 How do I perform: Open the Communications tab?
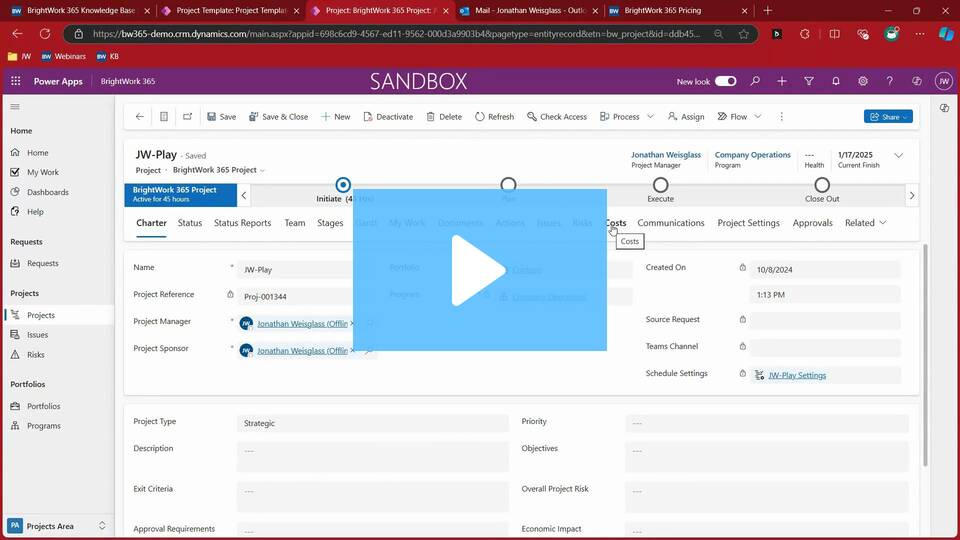click(x=670, y=223)
